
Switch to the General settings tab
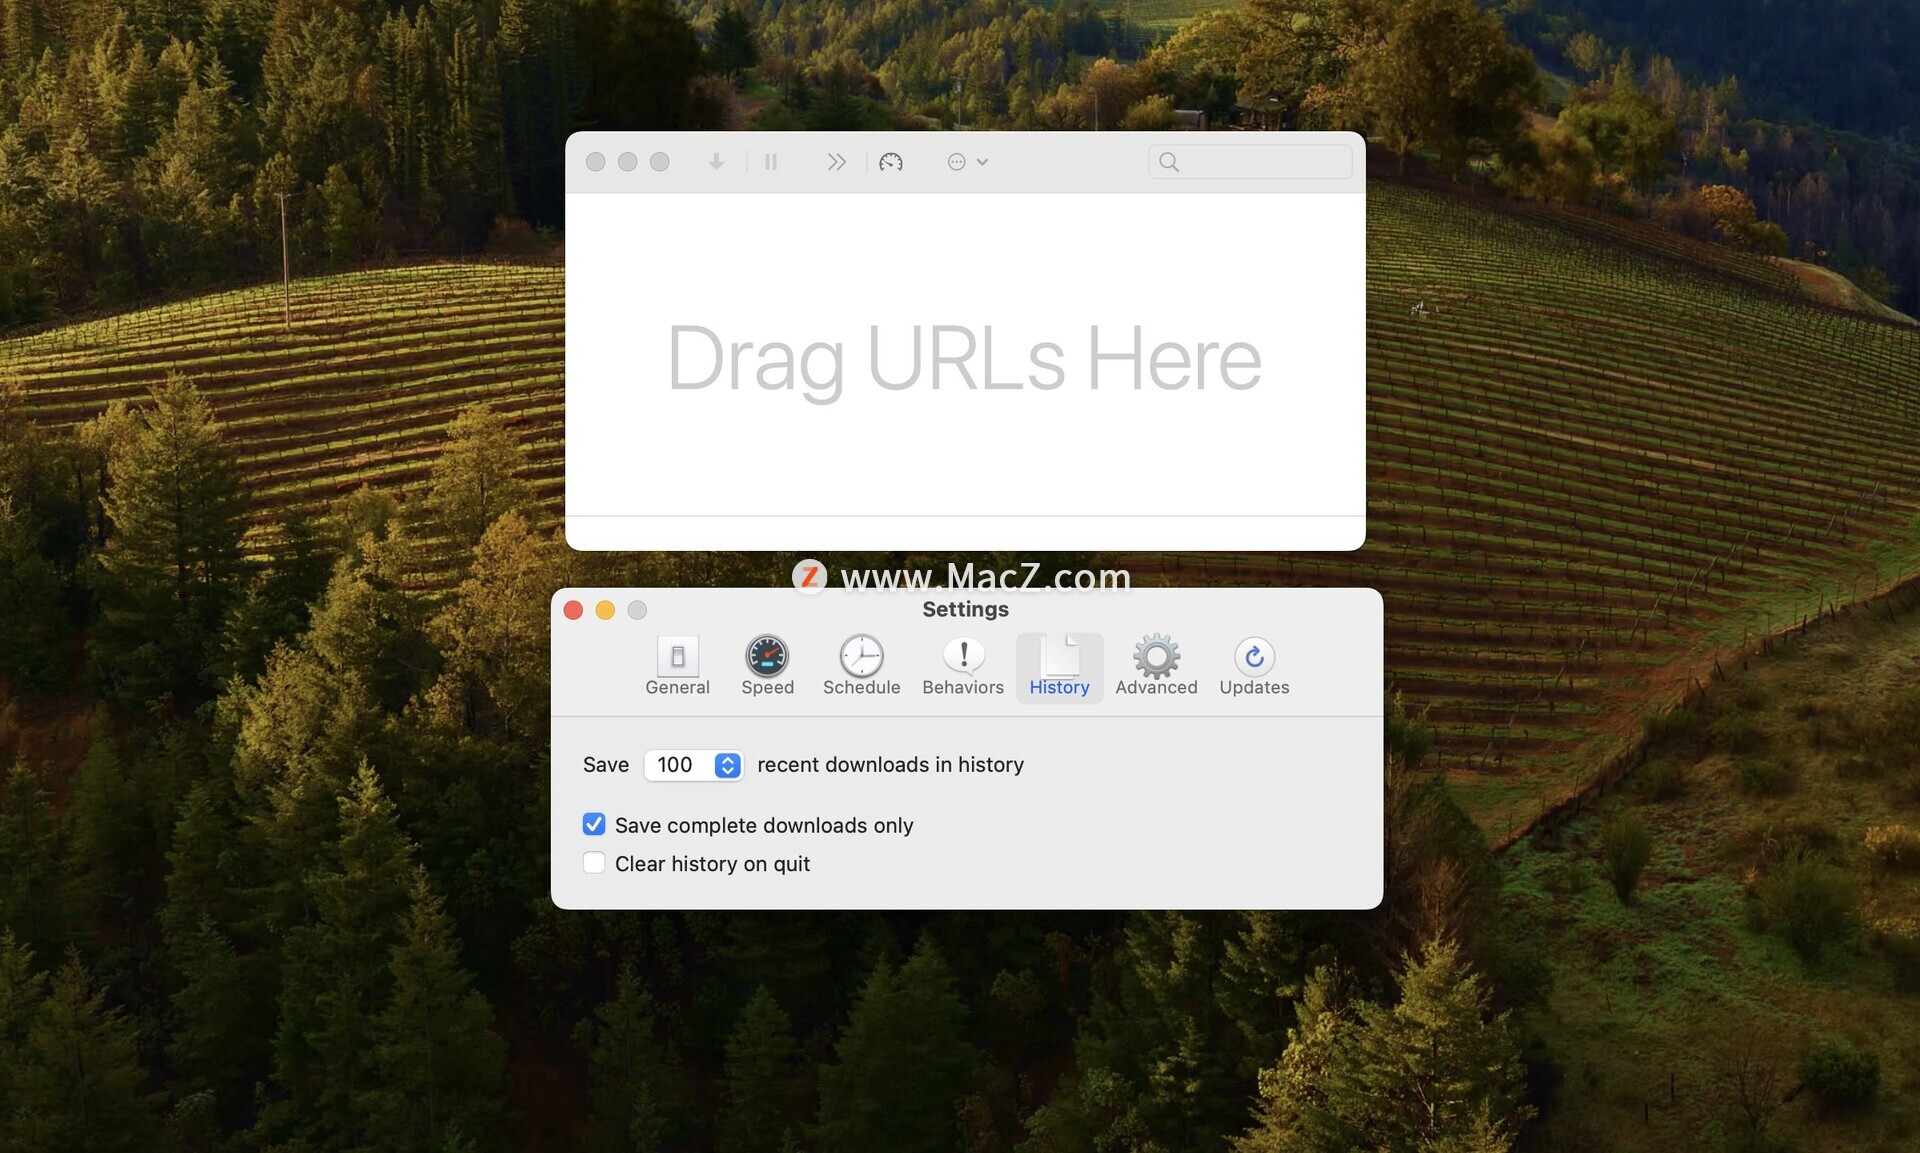coord(678,667)
